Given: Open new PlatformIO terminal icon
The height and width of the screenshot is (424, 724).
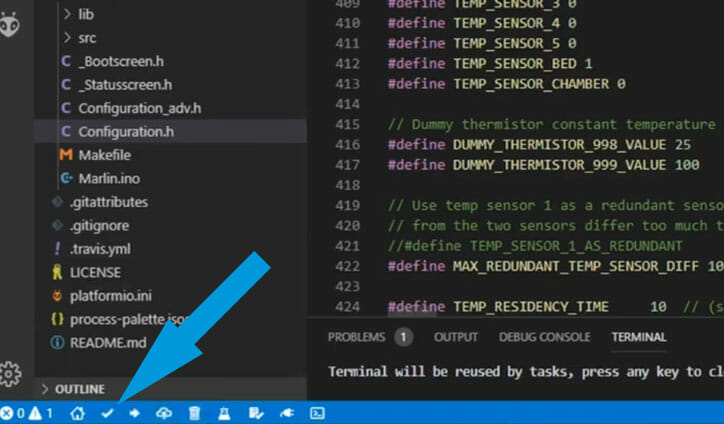Looking at the screenshot, I should [x=317, y=413].
